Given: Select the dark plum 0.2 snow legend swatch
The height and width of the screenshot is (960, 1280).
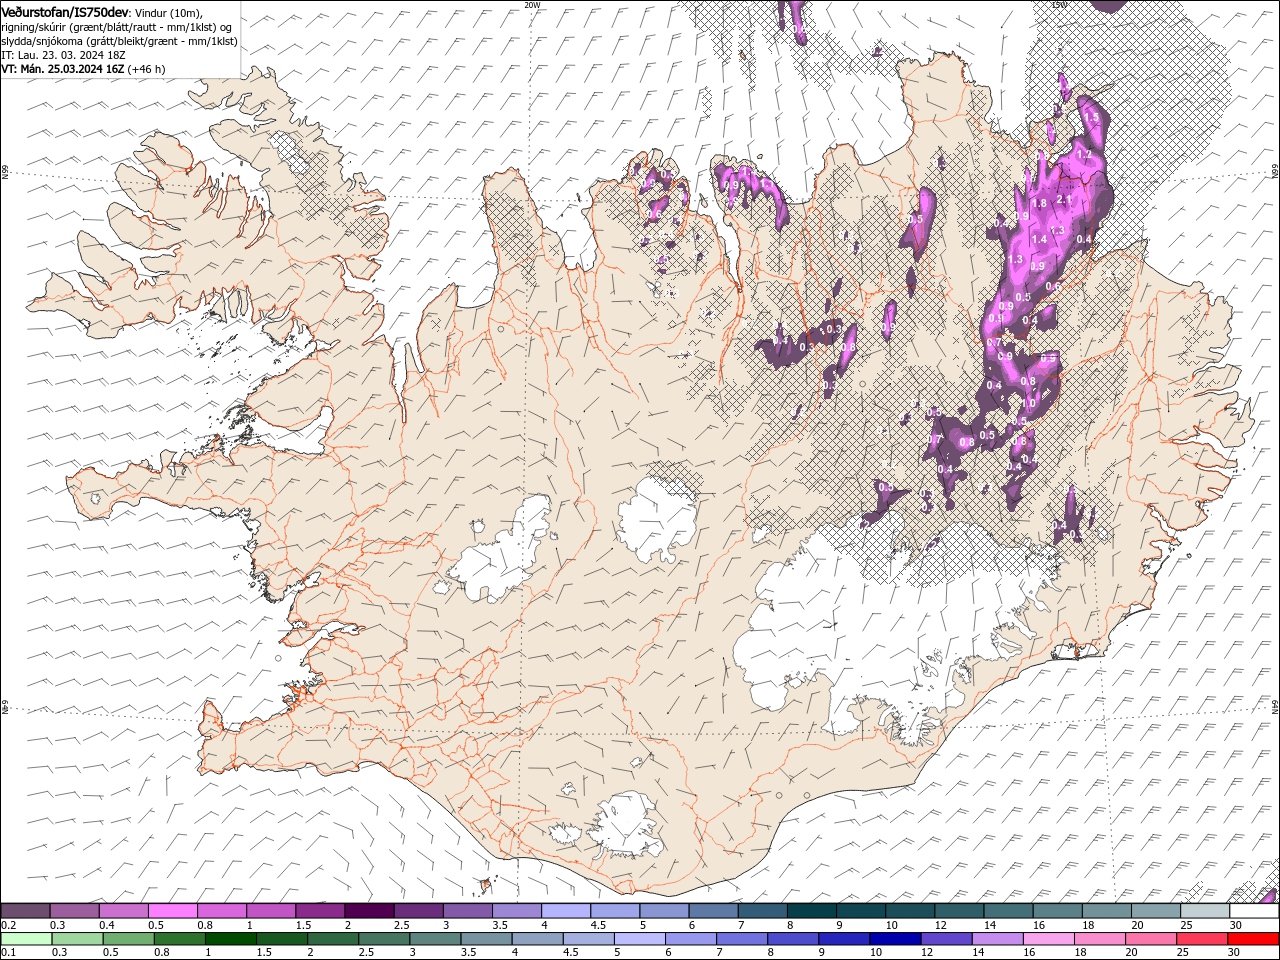Looking at the screenshot, I should click(x=25, y=911).
